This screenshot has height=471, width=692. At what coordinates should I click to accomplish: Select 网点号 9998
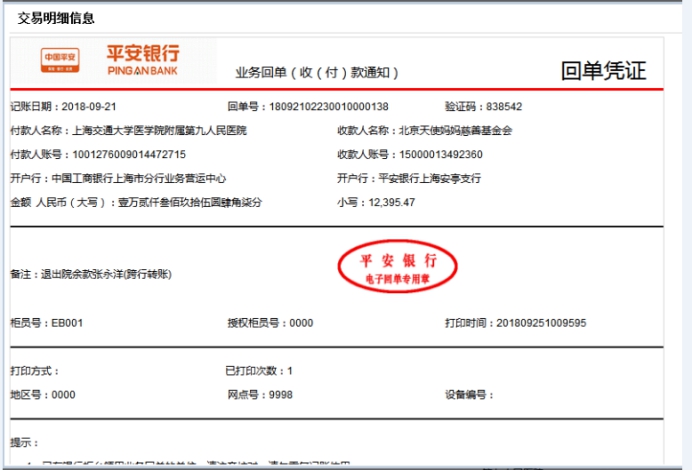260,395
